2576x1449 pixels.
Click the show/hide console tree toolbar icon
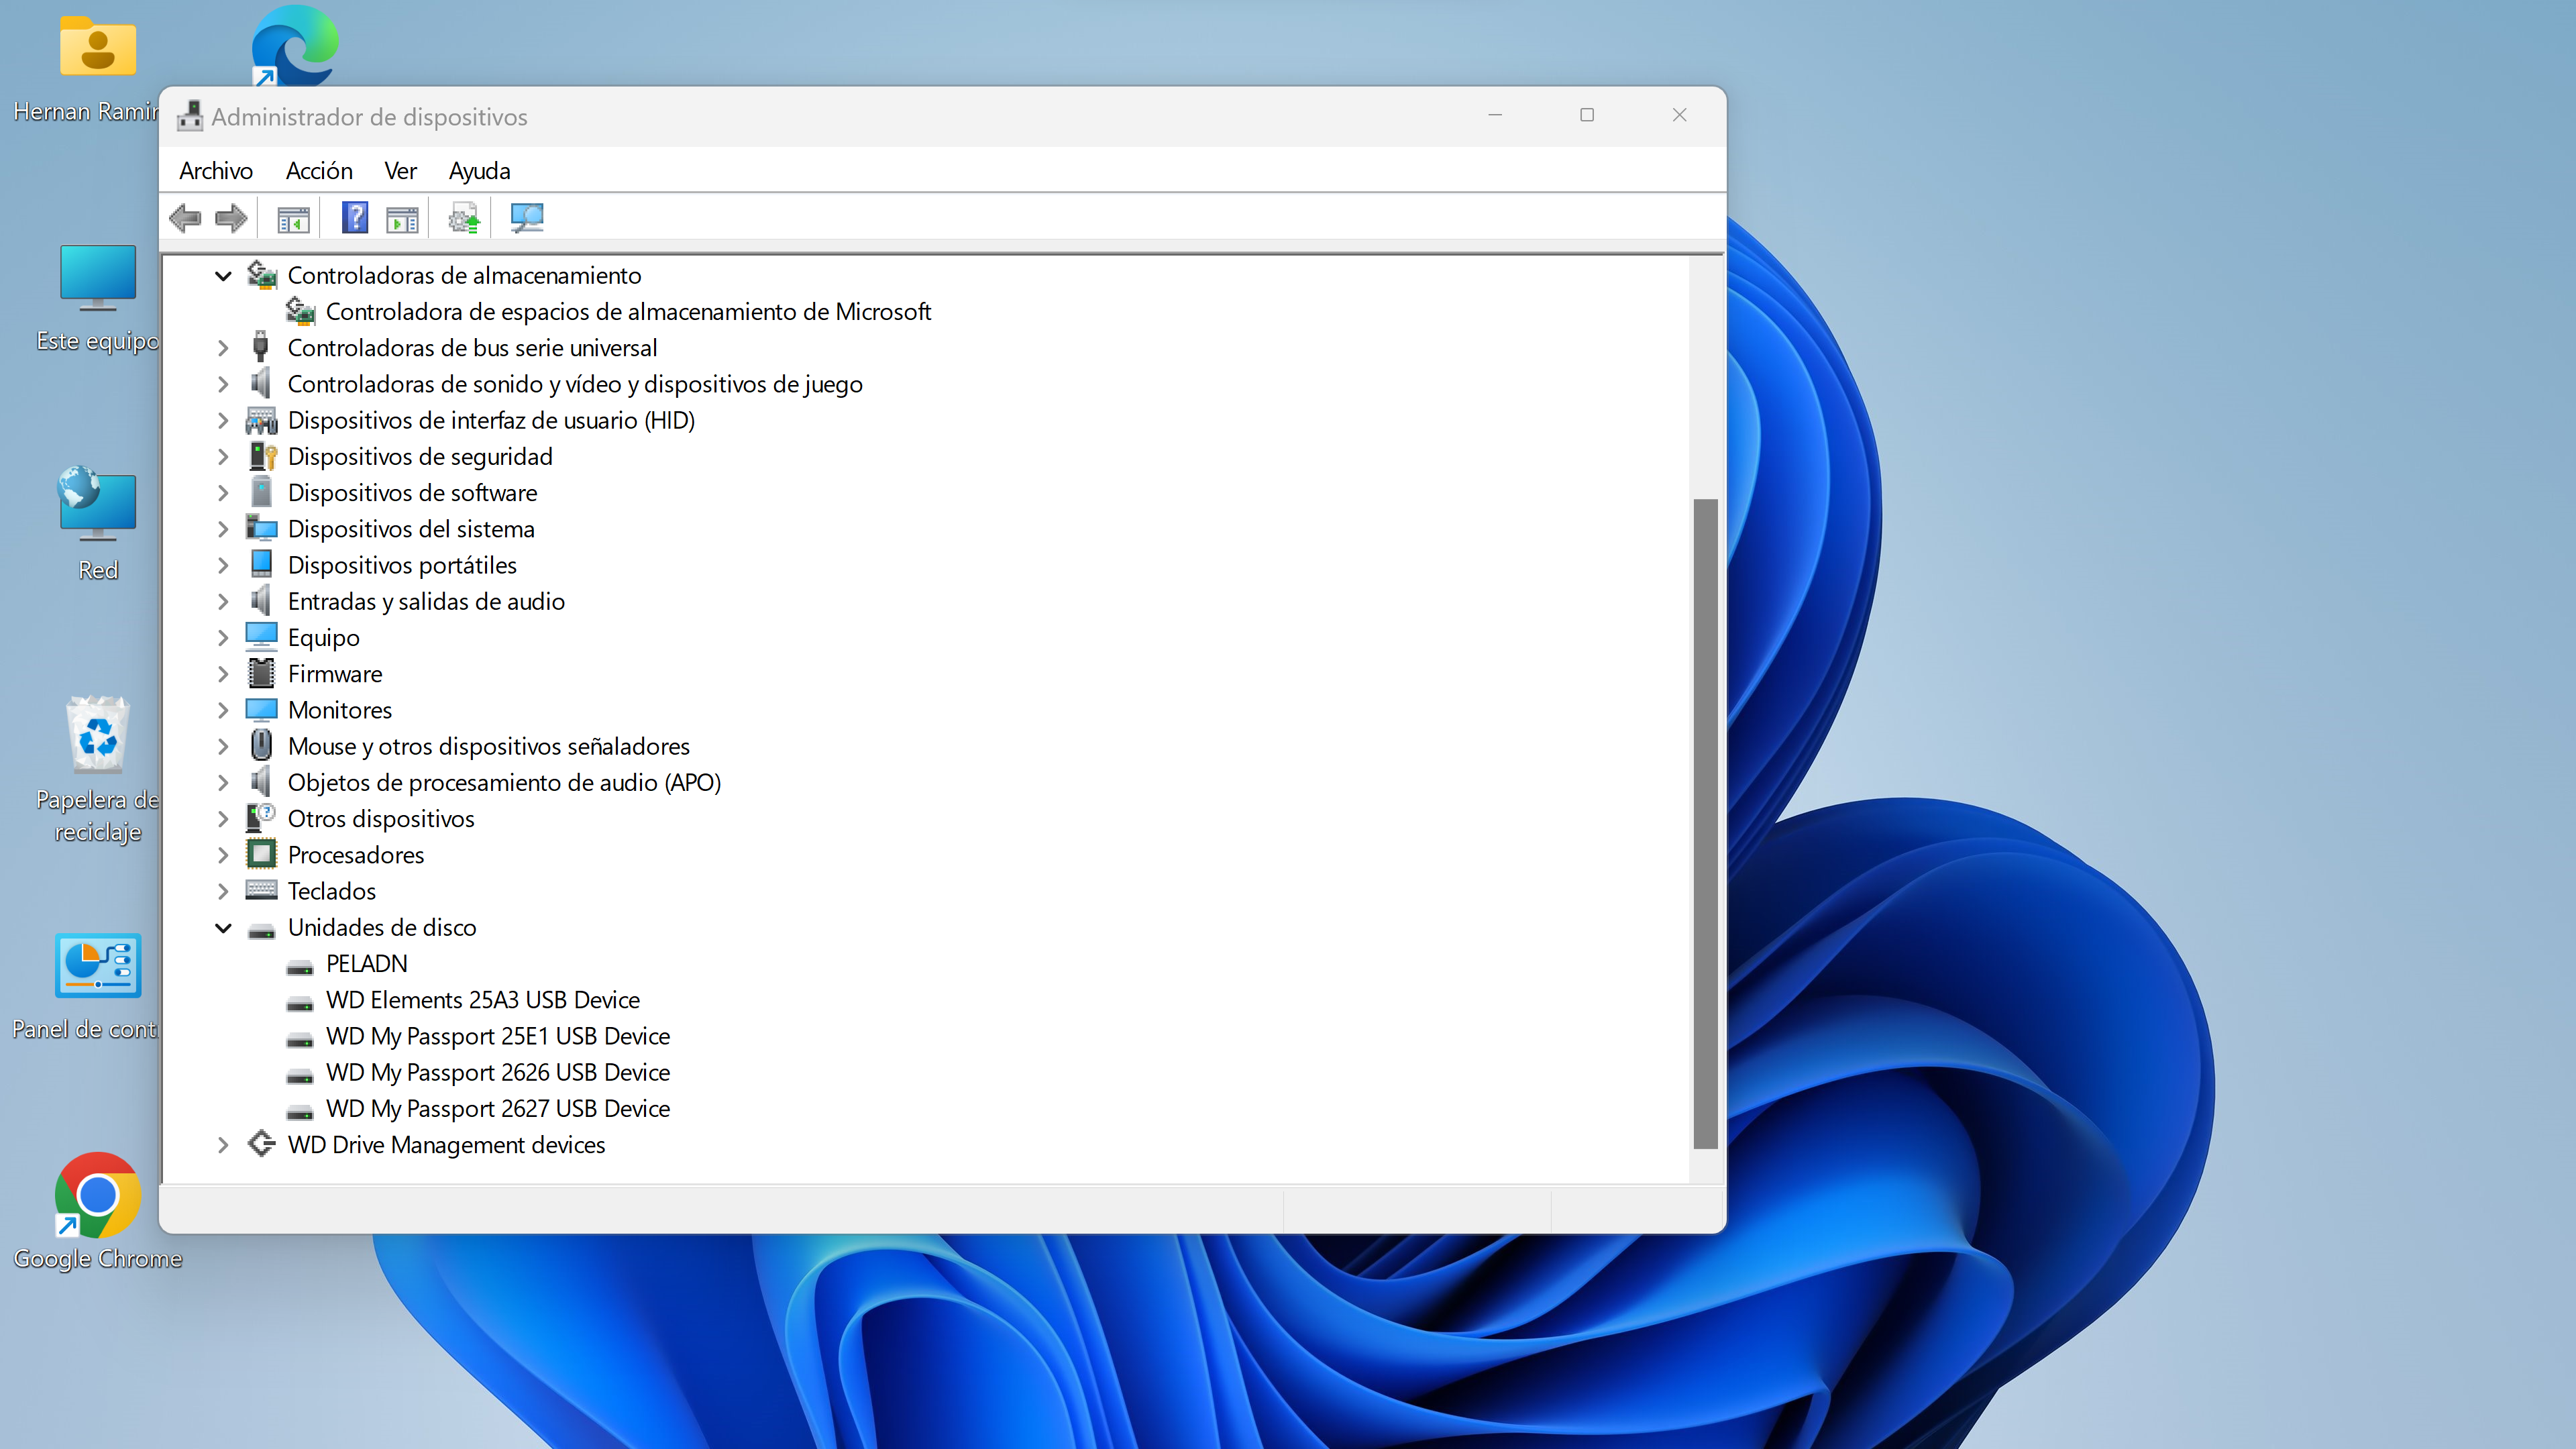pyautogui.click(x=293, y=218)
